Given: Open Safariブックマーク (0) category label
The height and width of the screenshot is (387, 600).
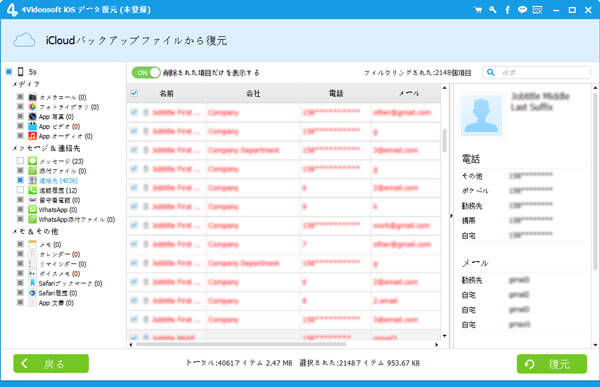Looking at the screenshot, I should (70, 283).
